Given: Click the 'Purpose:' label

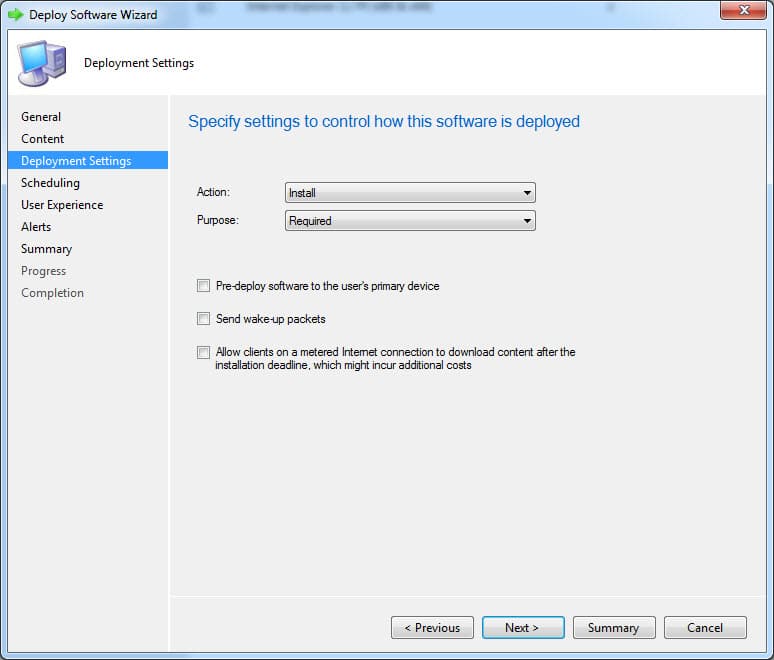Looking at the screenshot, I should [x=218, y=220].
